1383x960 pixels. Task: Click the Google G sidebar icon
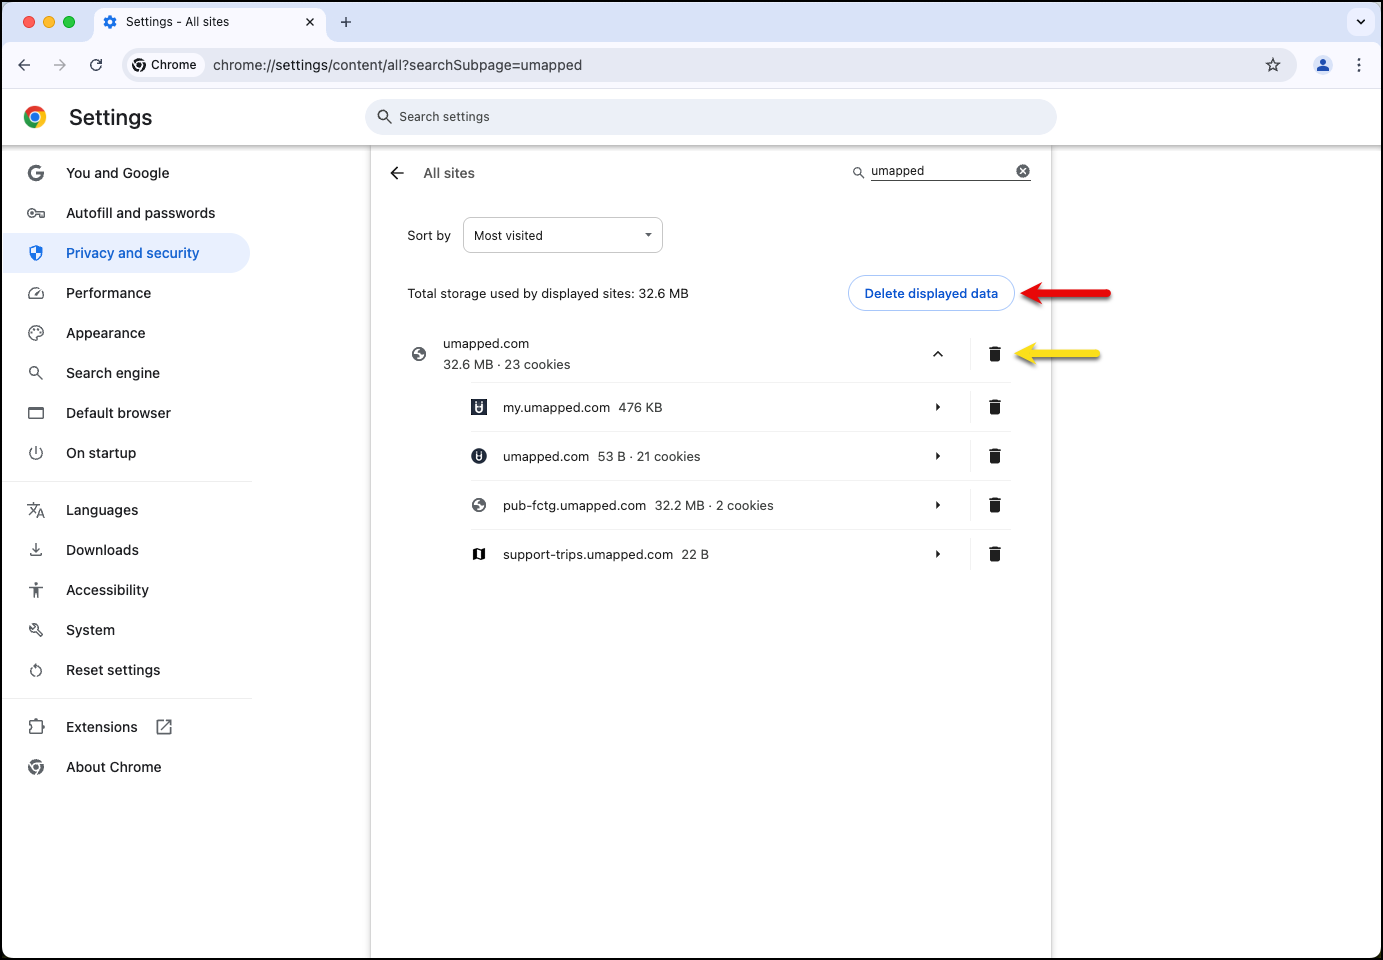[36, 173]
